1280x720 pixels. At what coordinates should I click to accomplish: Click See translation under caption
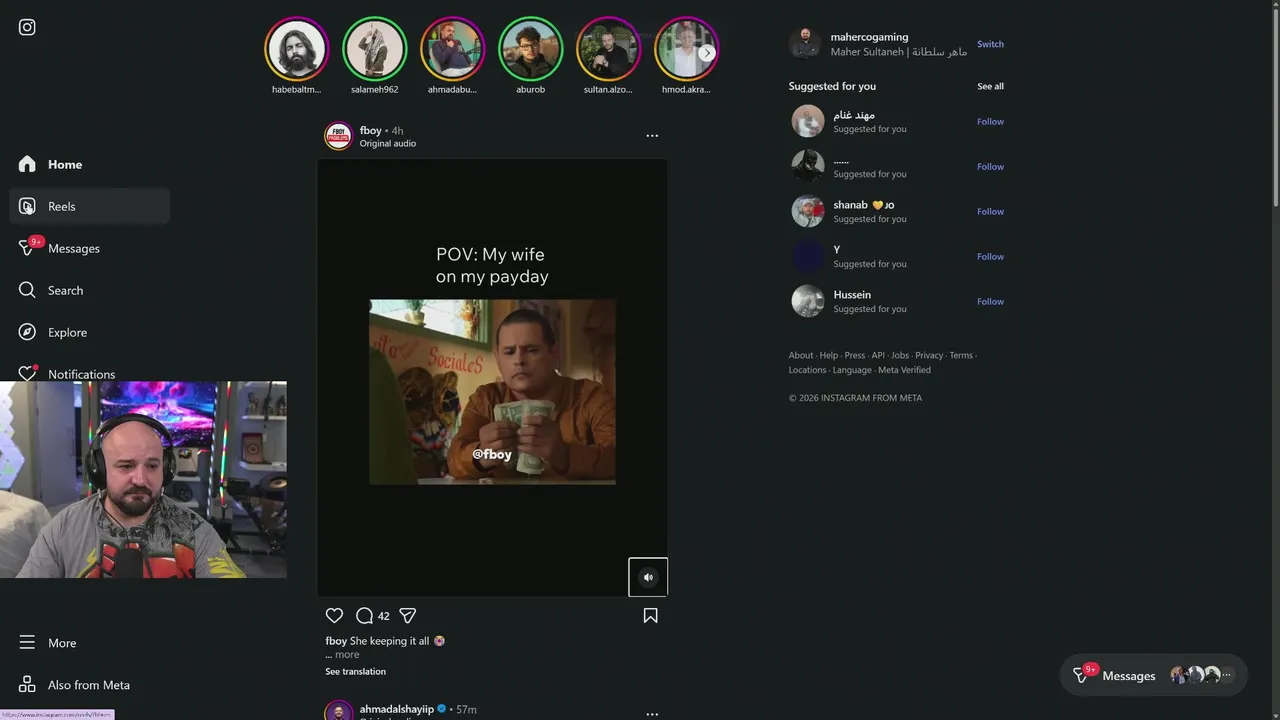tap(355, 672)
